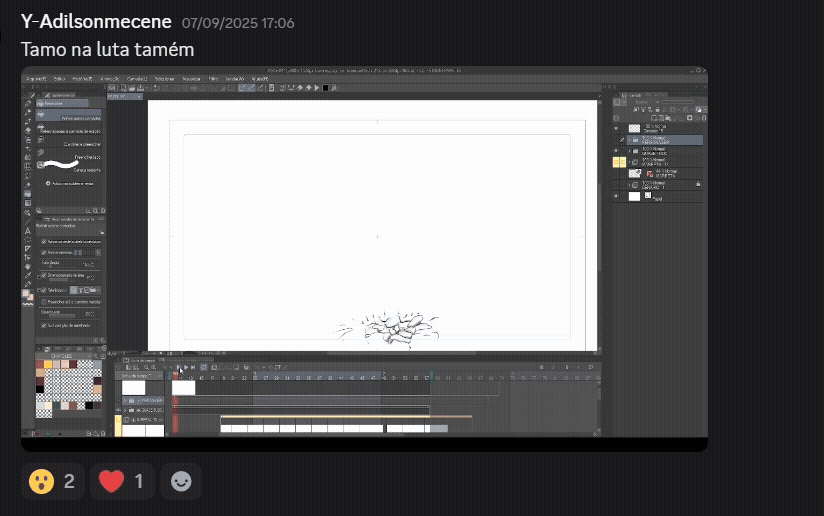The height and width of the screenshot is (516, 824).
Task: Select the Balloon tool below Text tool
Action: 28,240
